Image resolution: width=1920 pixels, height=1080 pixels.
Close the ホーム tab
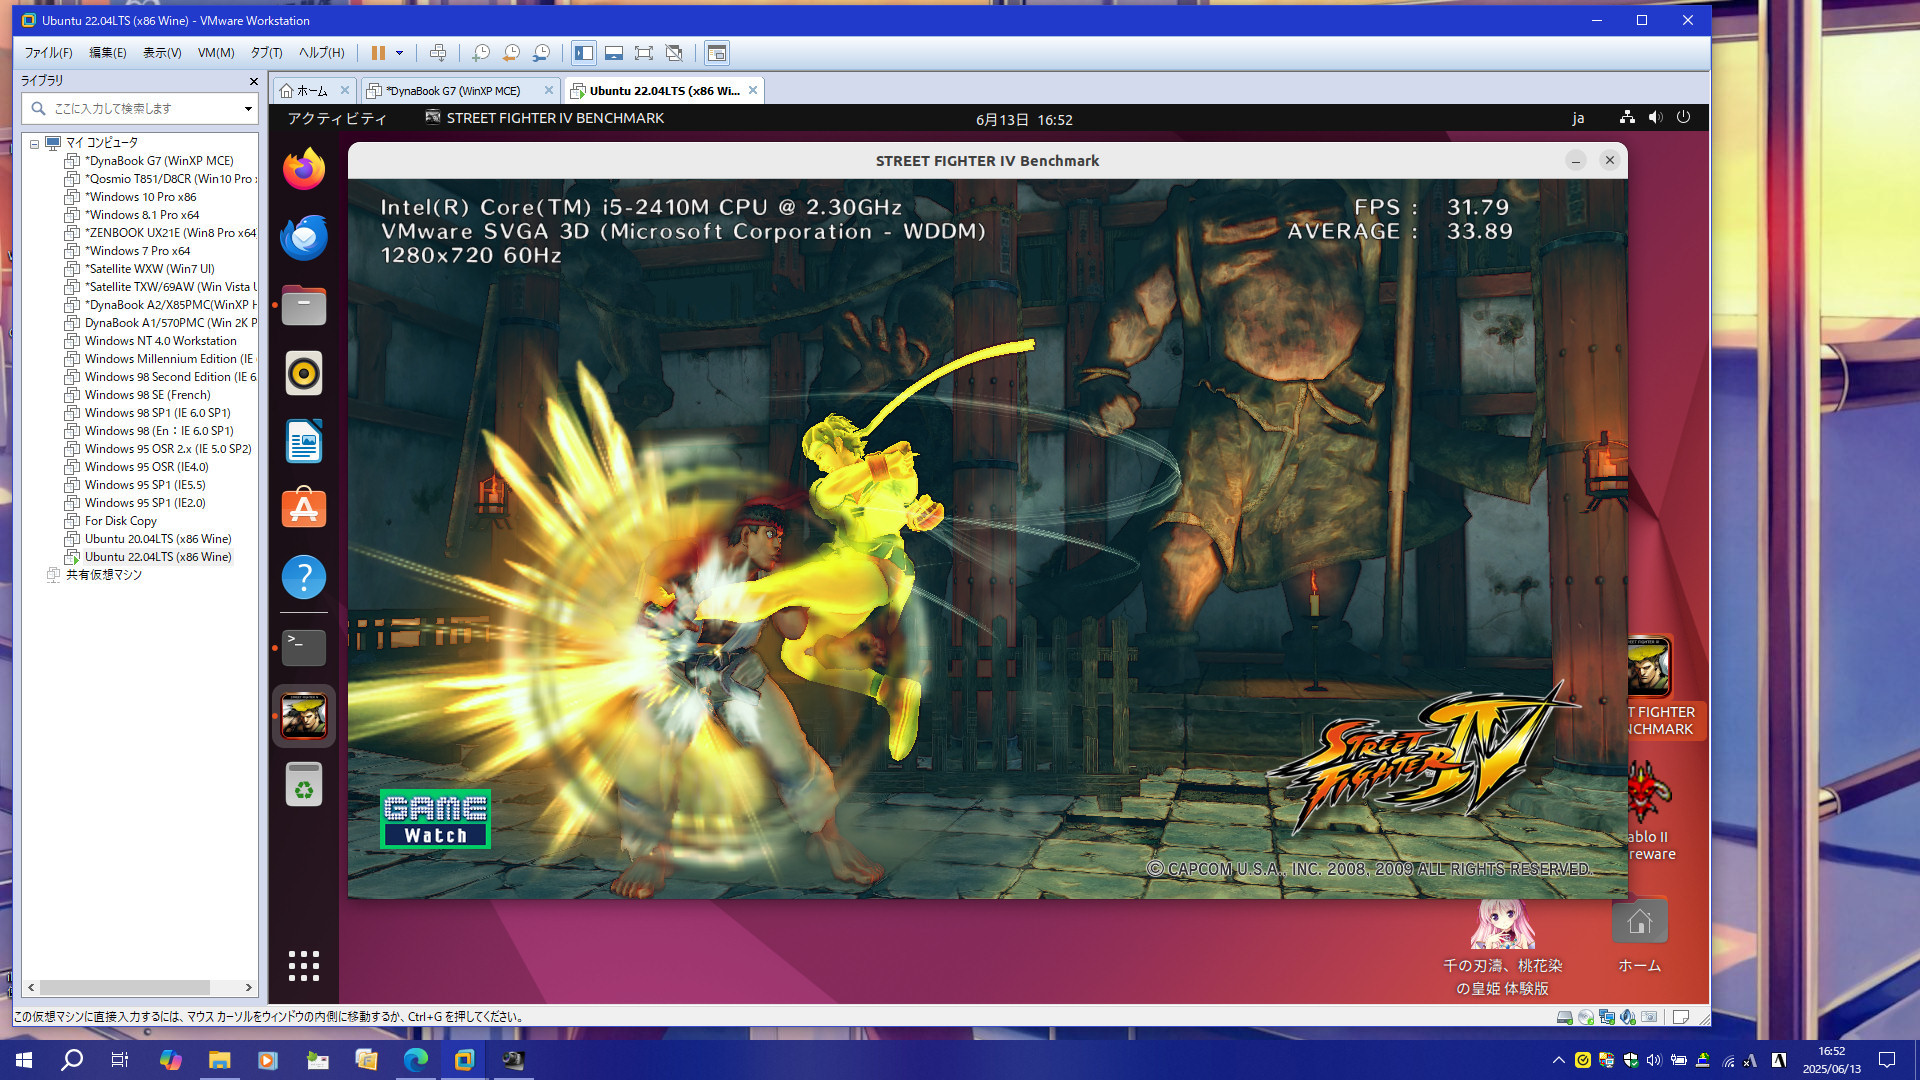coord(345,90)
